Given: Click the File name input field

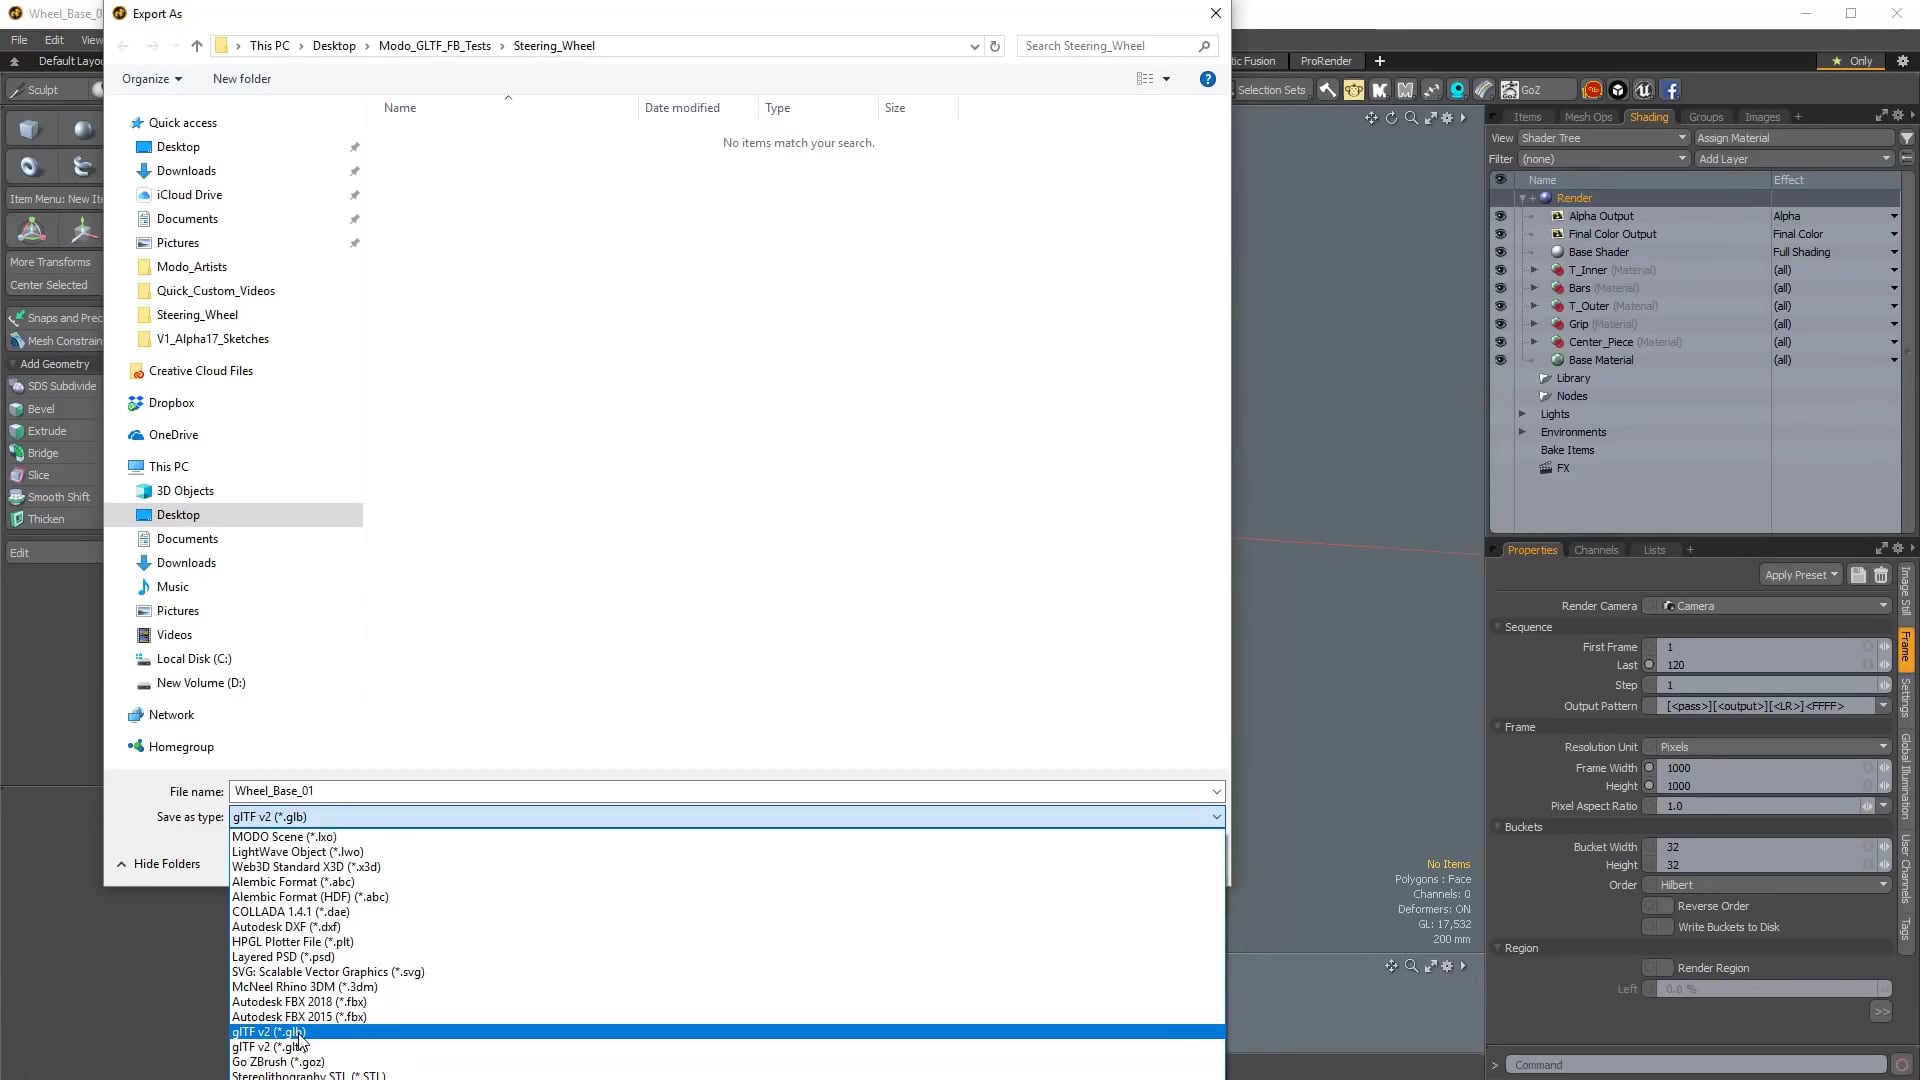Looking at the screenshot, I should [x=727, y=791].
